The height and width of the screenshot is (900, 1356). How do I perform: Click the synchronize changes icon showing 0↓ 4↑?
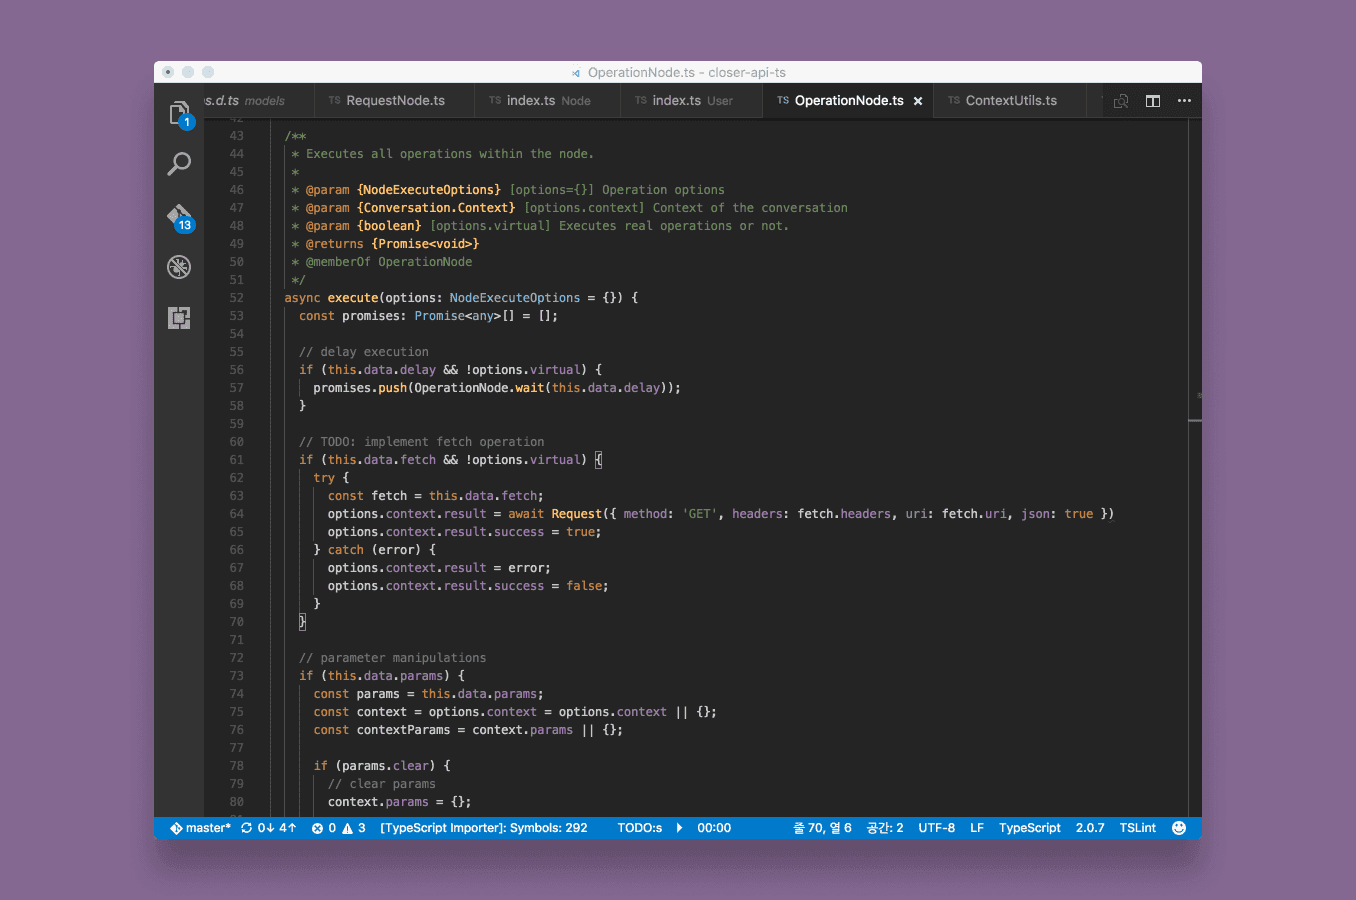(267, 828)
